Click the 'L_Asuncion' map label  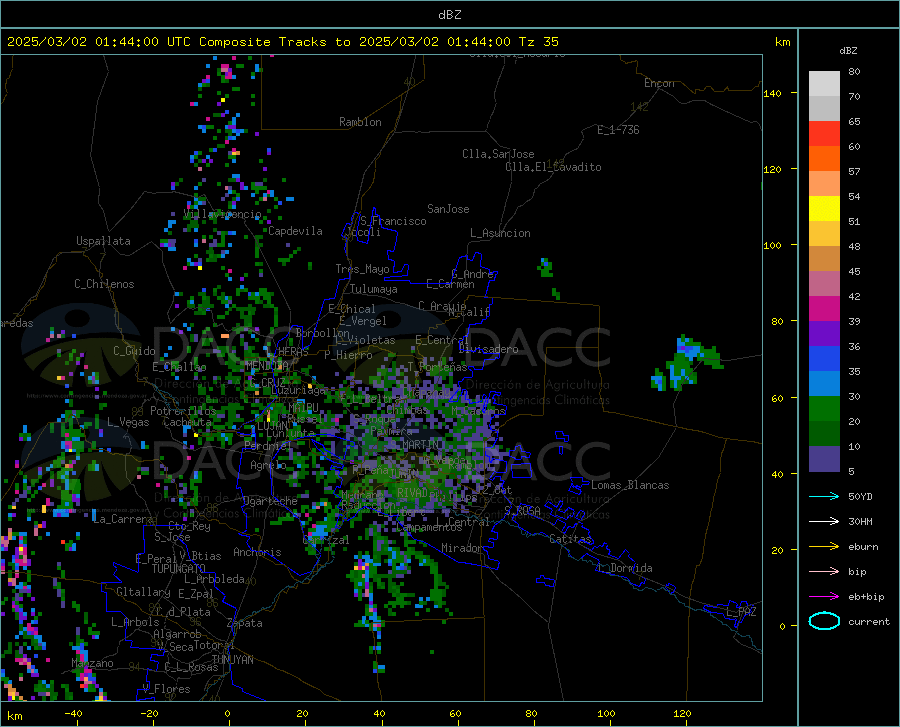(x=500, y=233)
